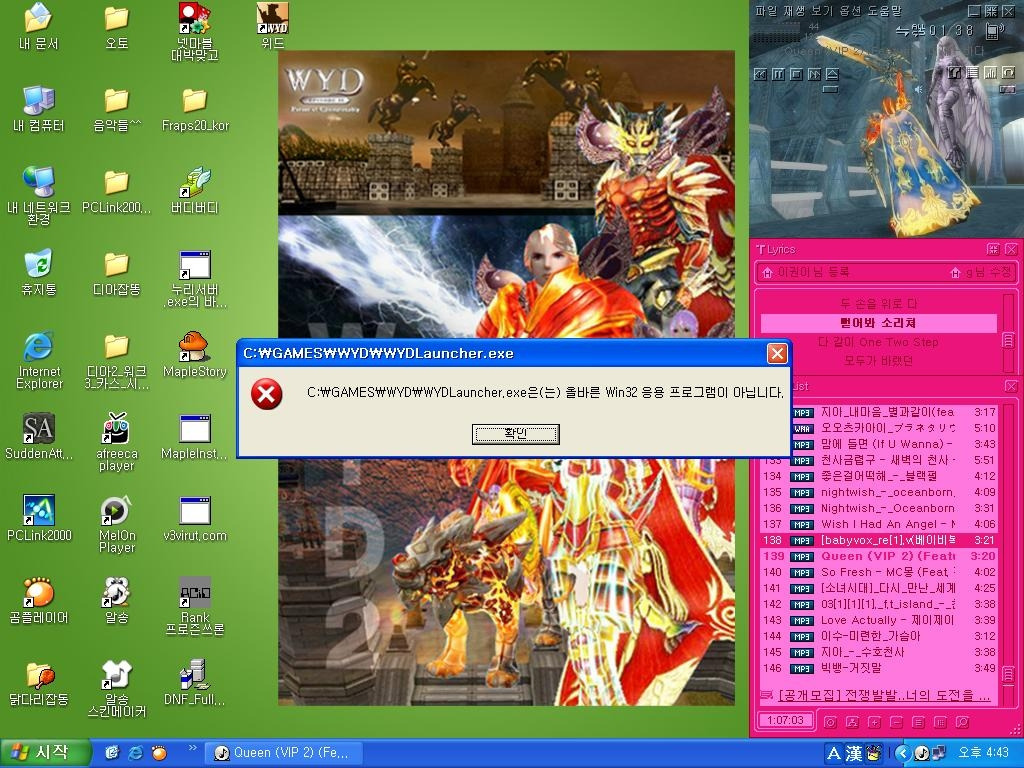Select 버디버디 desktop icon
Screen dimensions: 1024x768
point(194,191)
